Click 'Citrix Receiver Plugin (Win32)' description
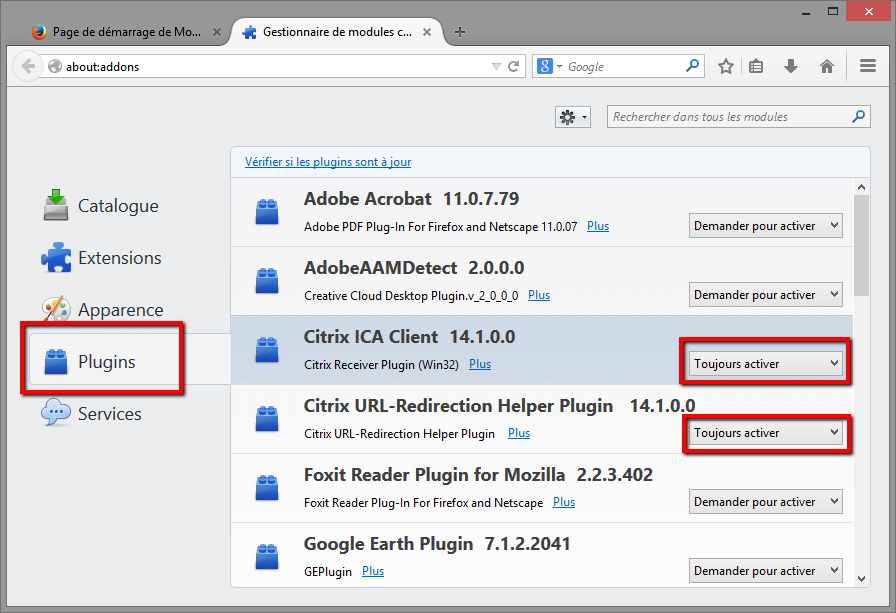 [381, 365]
